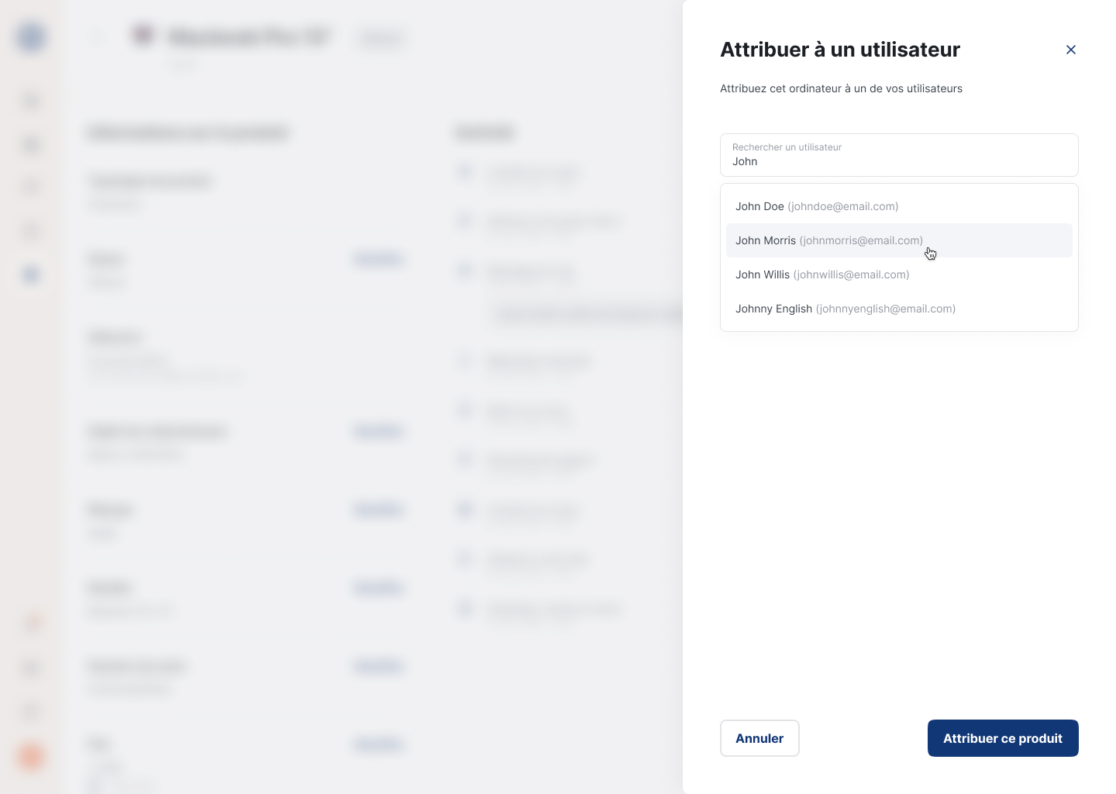Click the blurred Macintosh Pro page title

250,38
